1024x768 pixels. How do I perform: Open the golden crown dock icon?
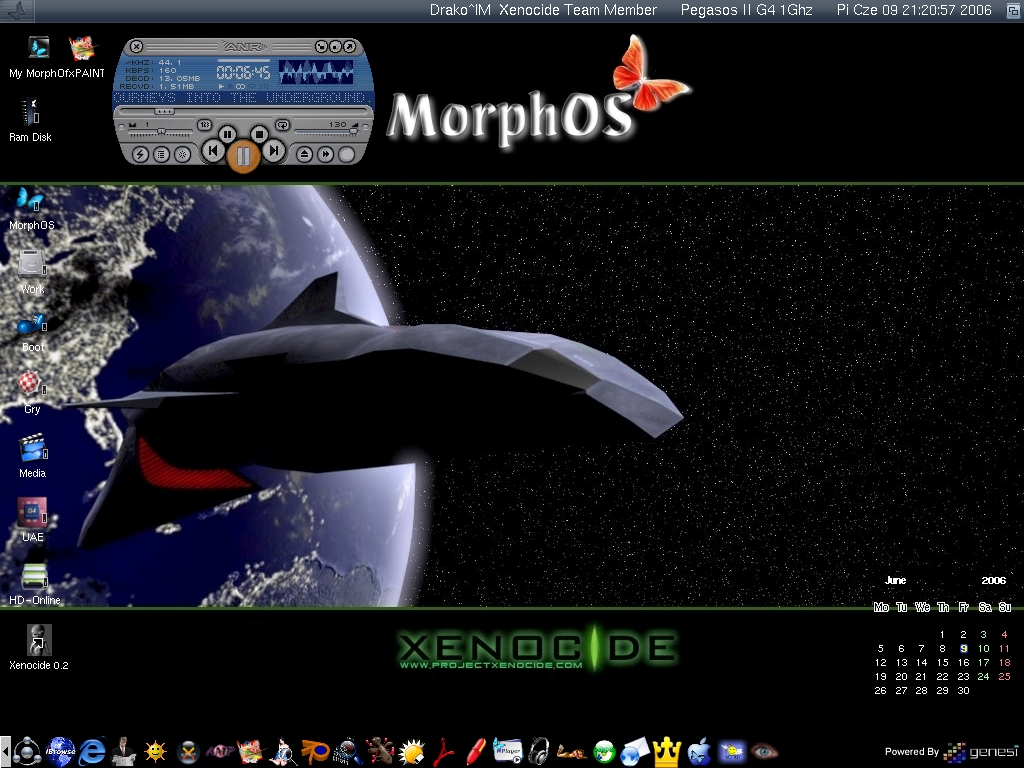(x=667, y=752)
